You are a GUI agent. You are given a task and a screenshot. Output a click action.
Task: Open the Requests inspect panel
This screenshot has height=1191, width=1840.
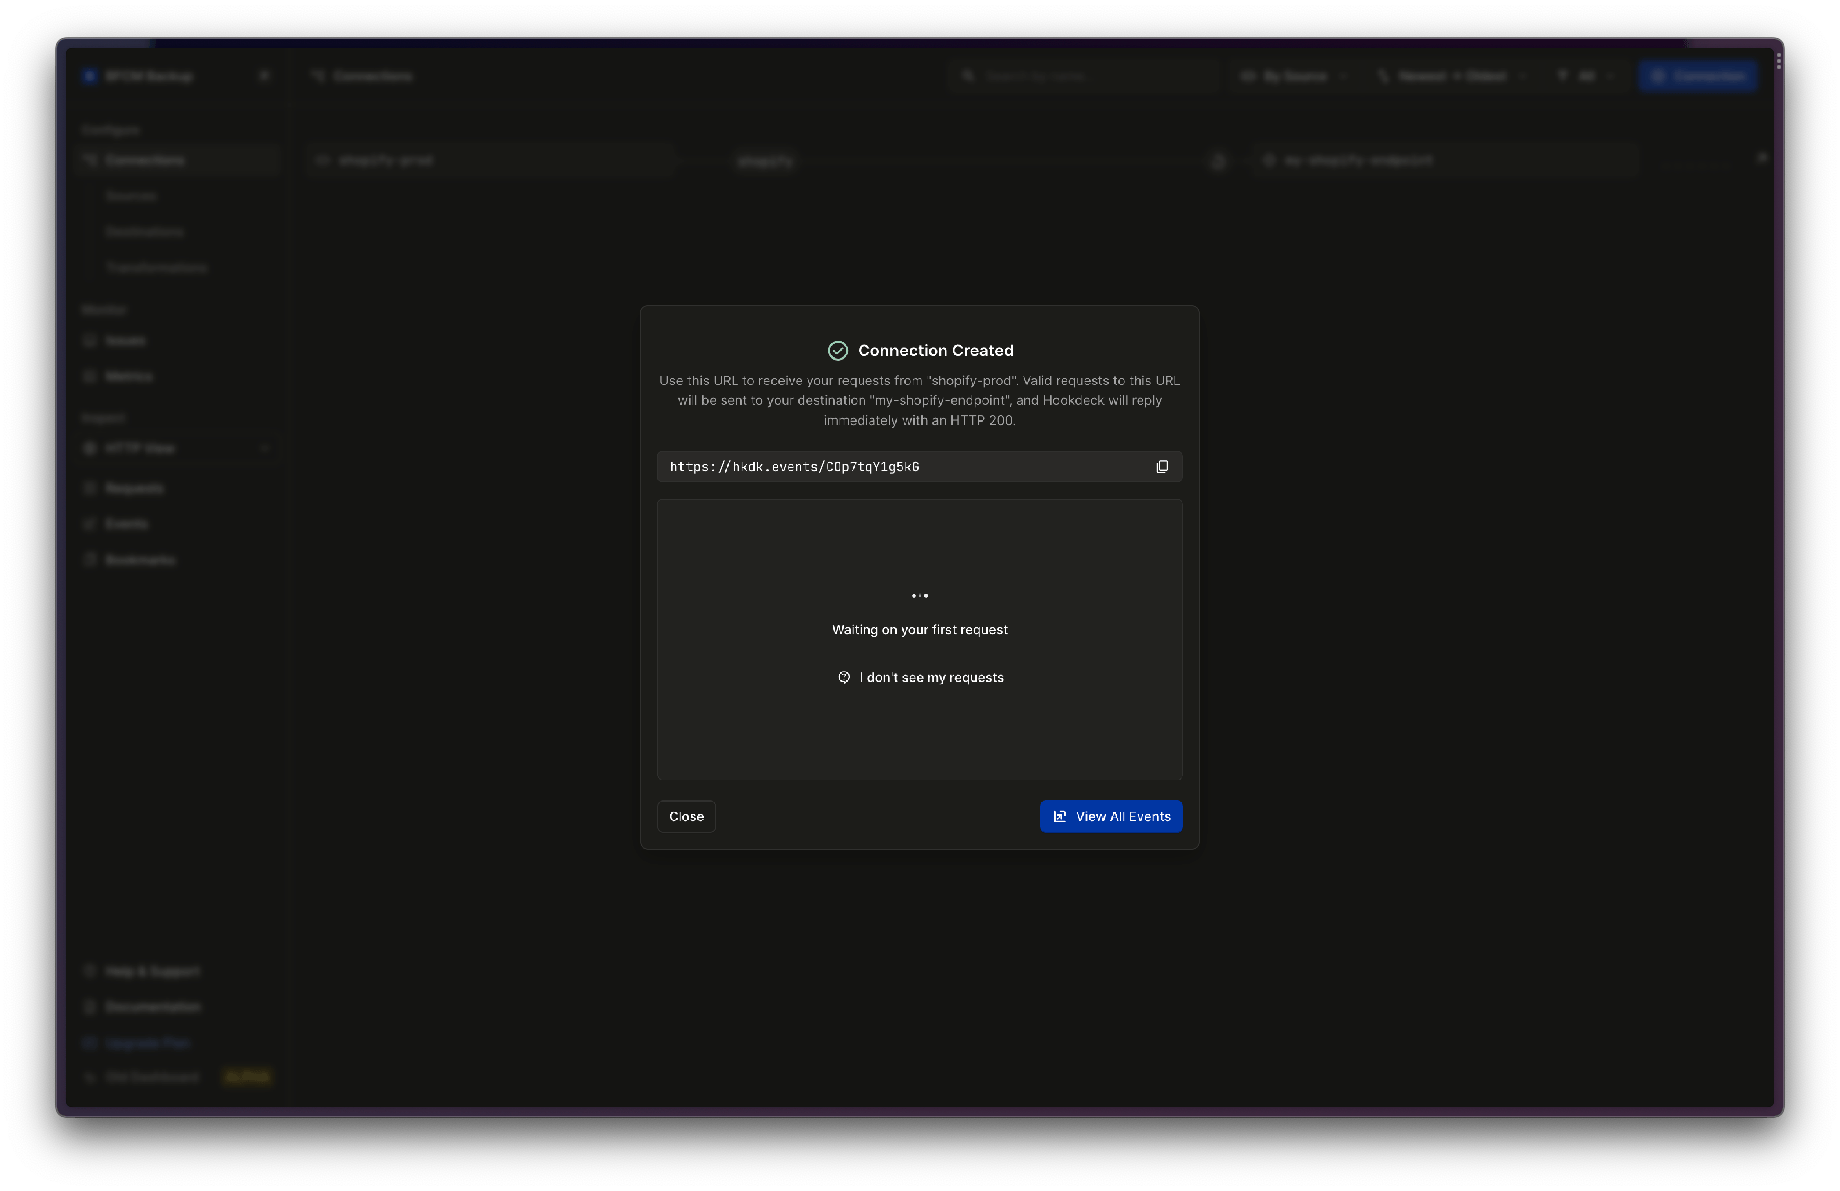coord(134,488)
